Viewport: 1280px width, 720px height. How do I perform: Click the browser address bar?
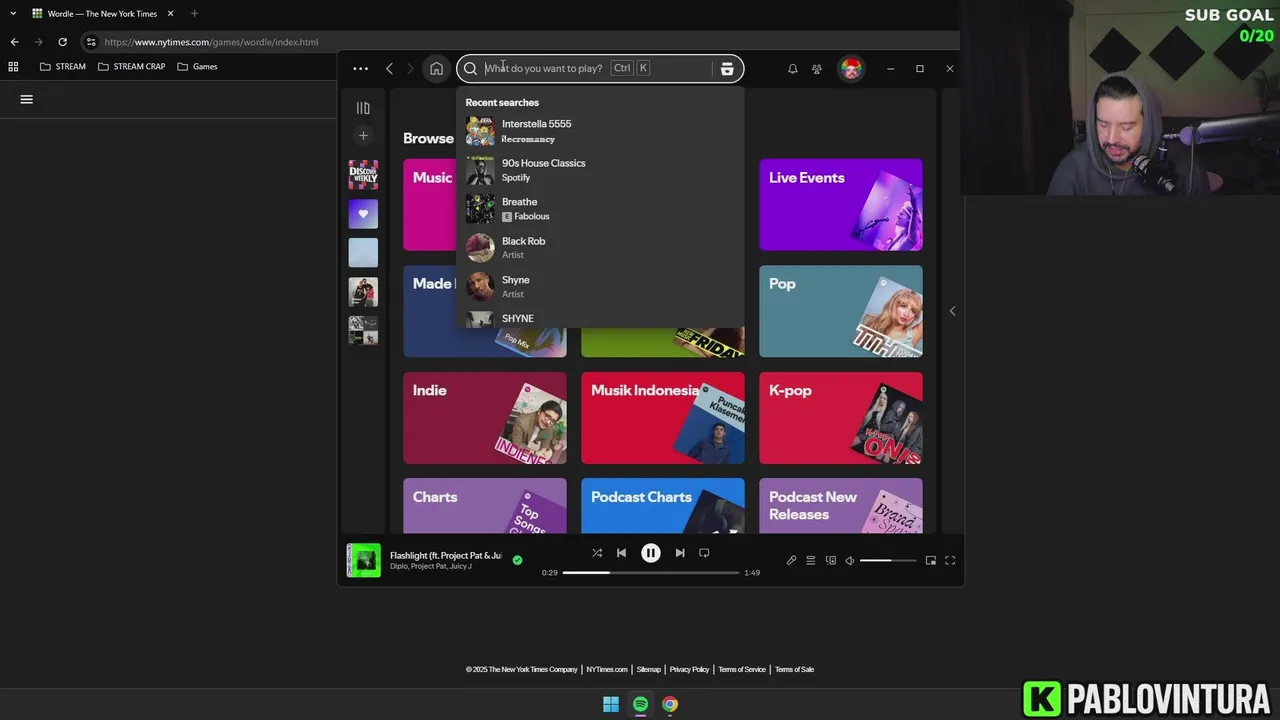coord(520,42)
